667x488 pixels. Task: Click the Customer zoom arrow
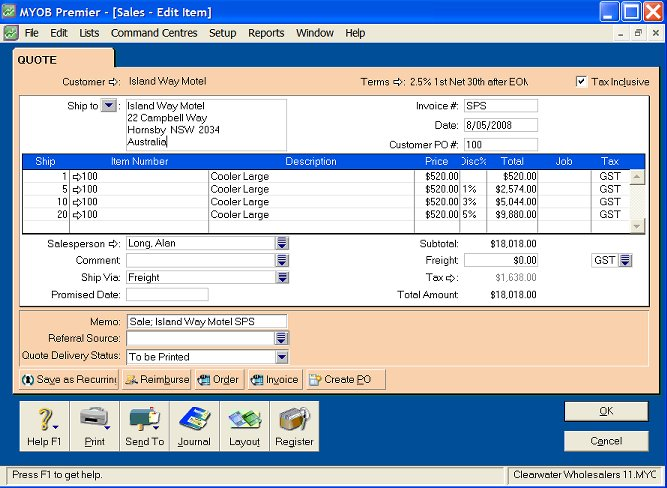click(x=114, y=82)
